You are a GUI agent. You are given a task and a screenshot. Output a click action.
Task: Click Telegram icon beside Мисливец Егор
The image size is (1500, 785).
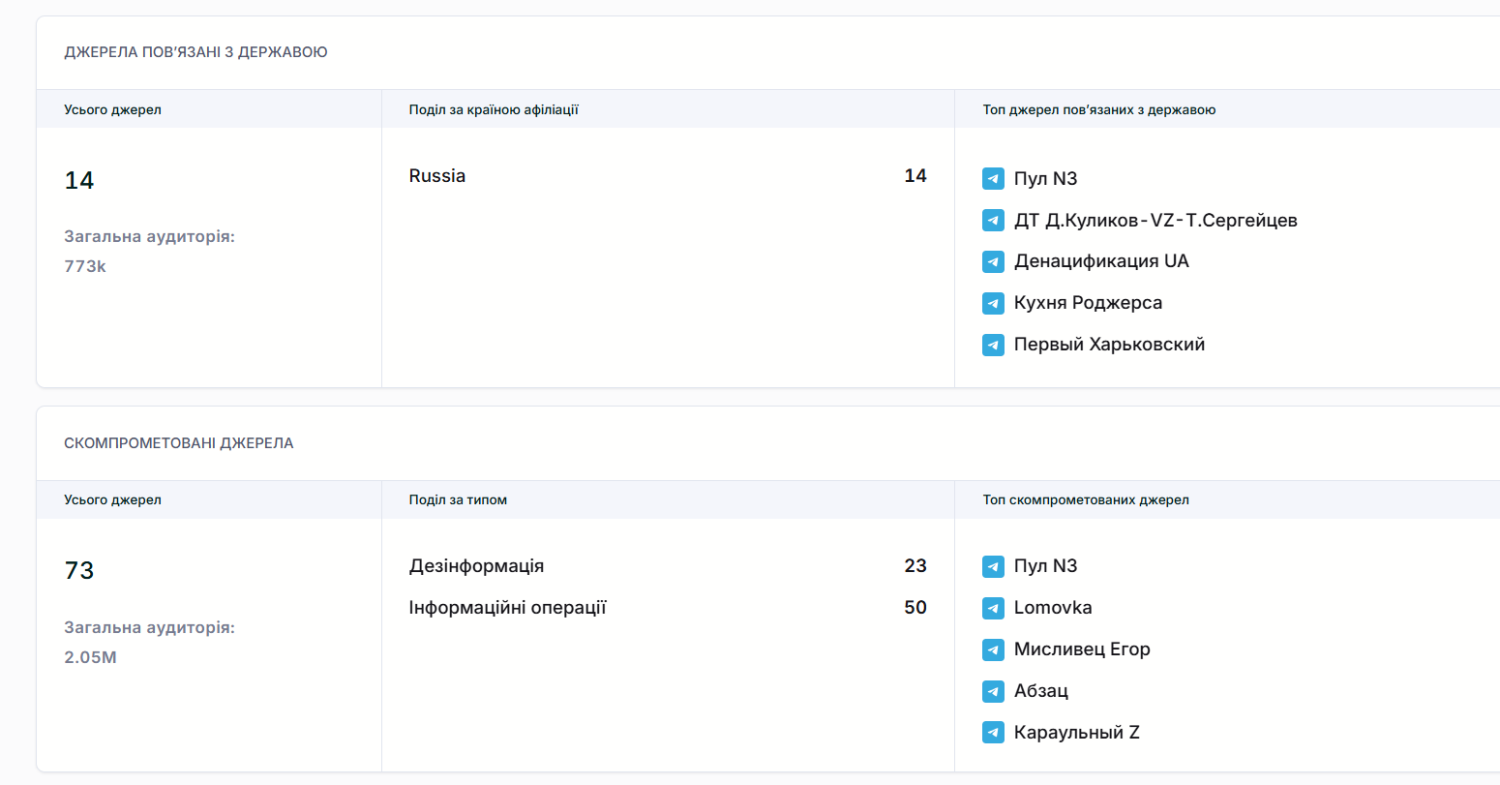click(992, 650)
